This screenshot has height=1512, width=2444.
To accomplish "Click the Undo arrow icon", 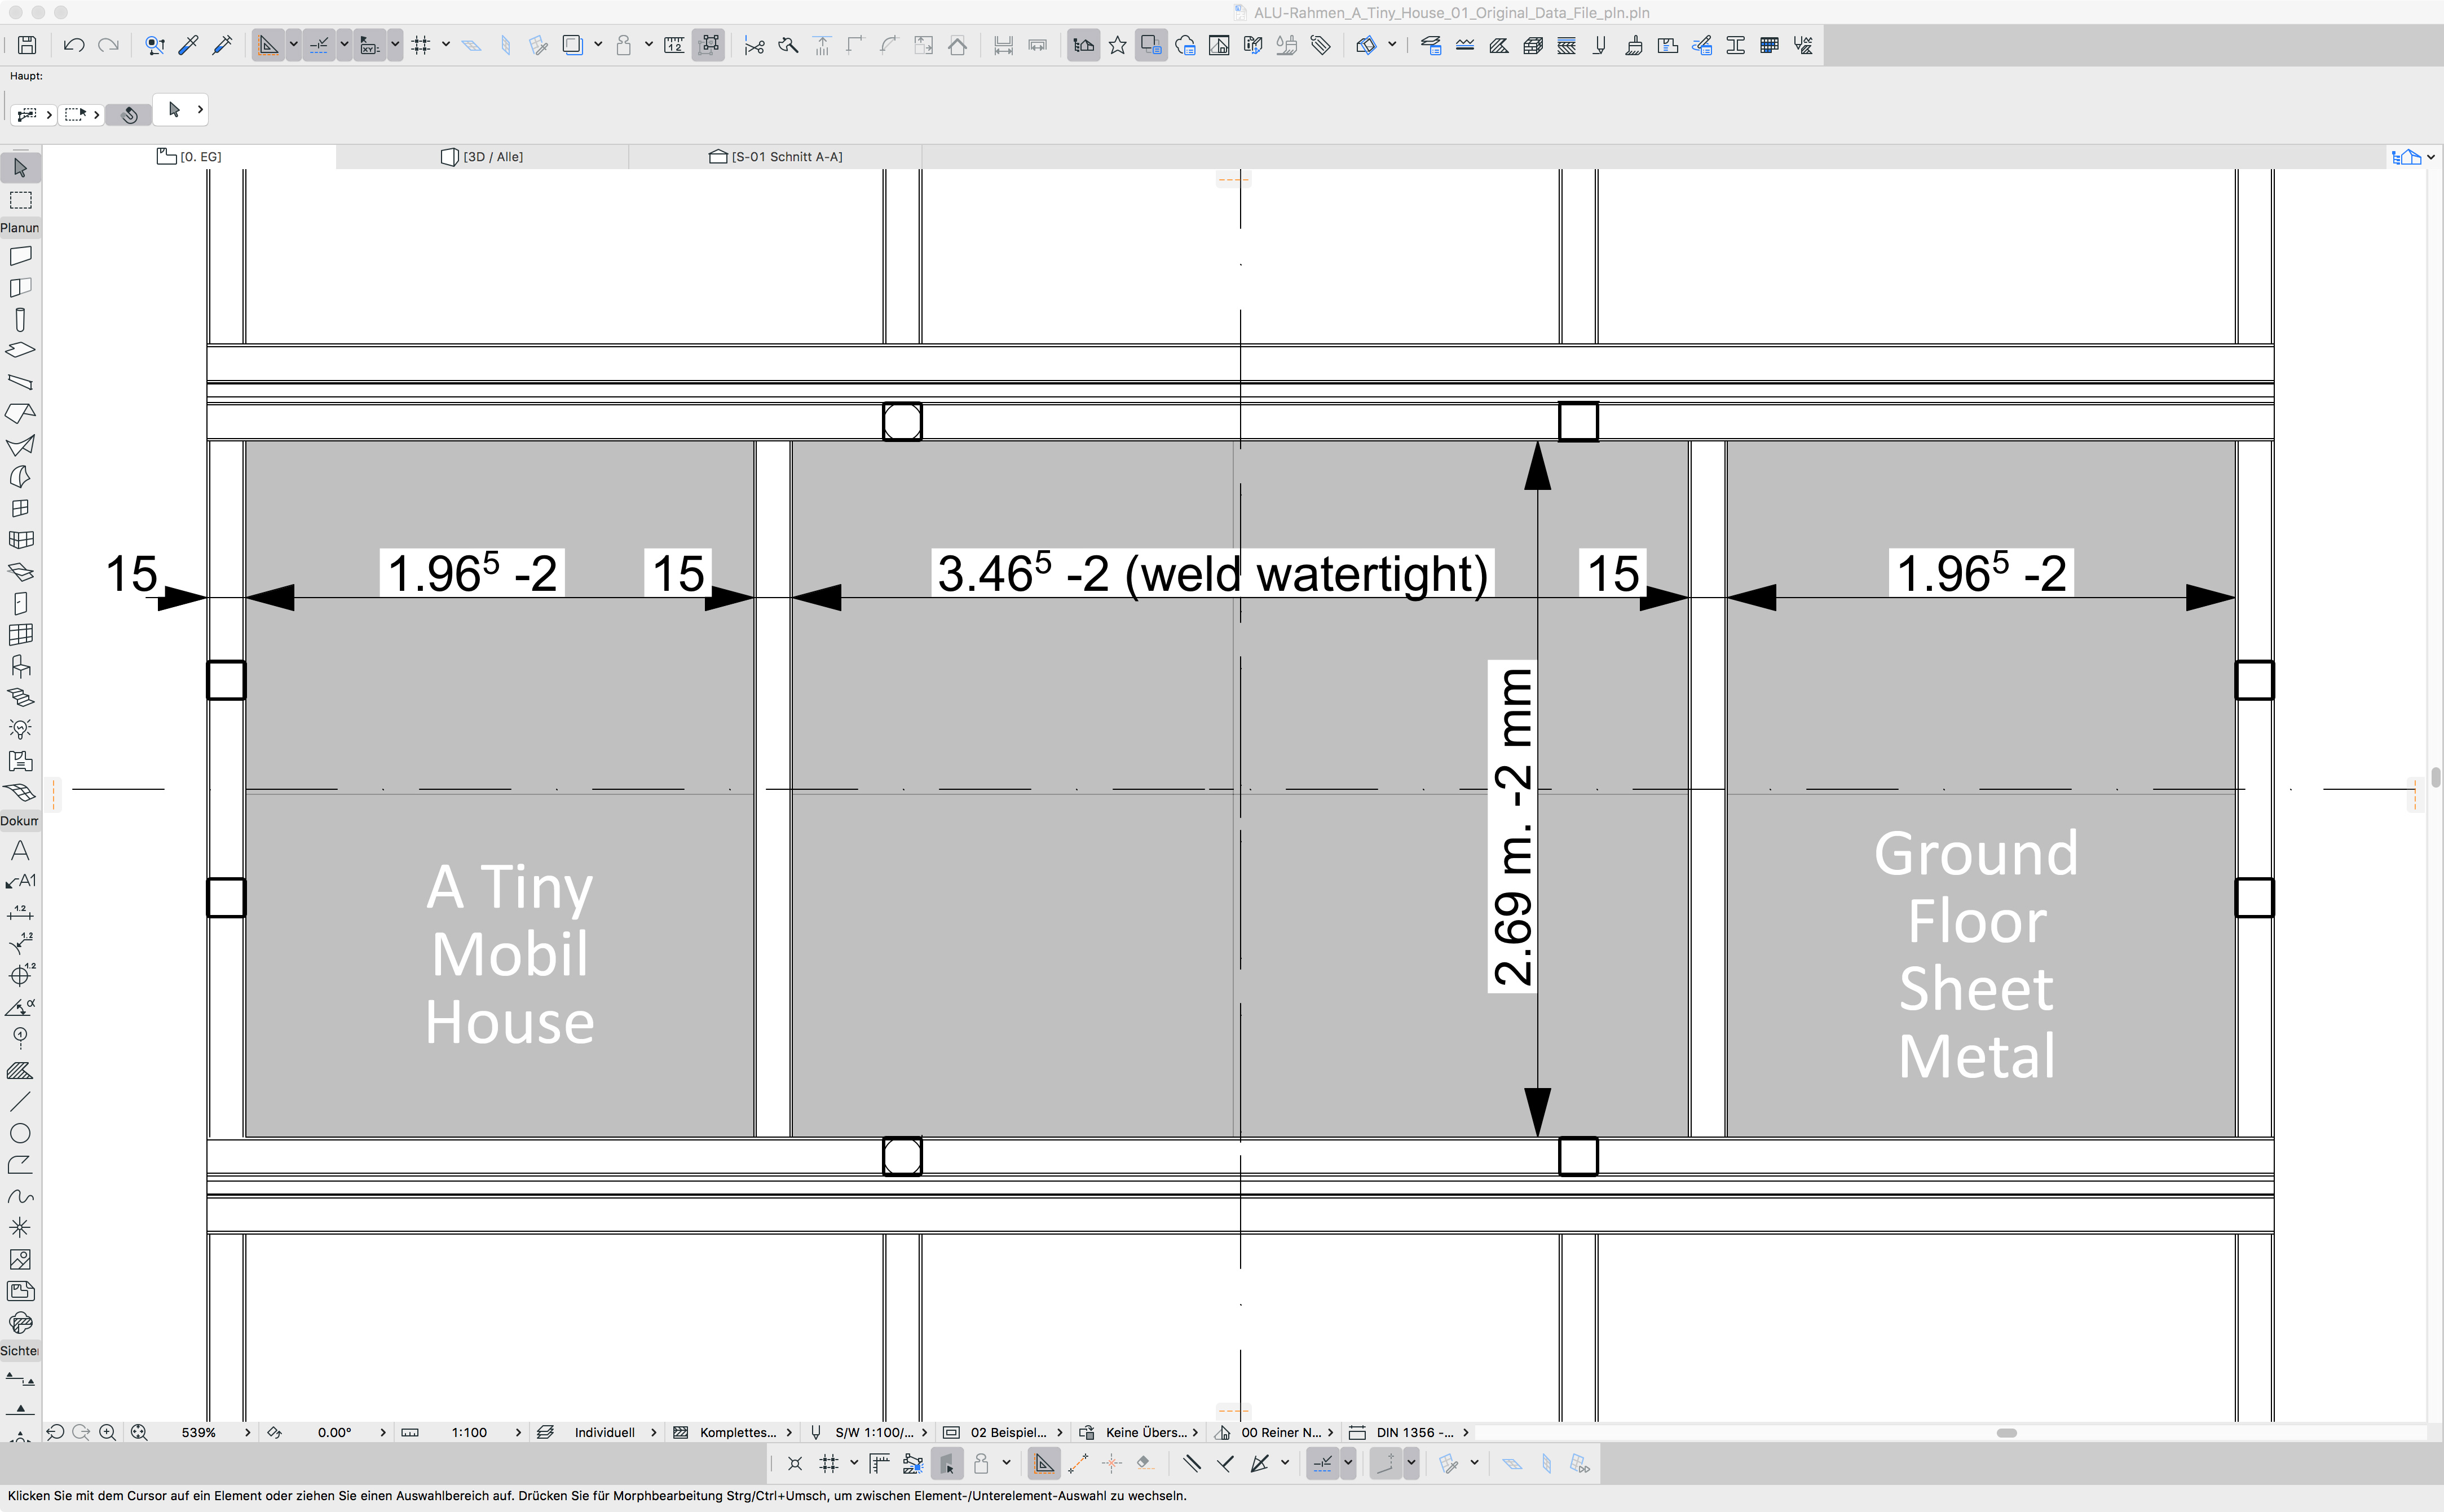I will 73,45.
